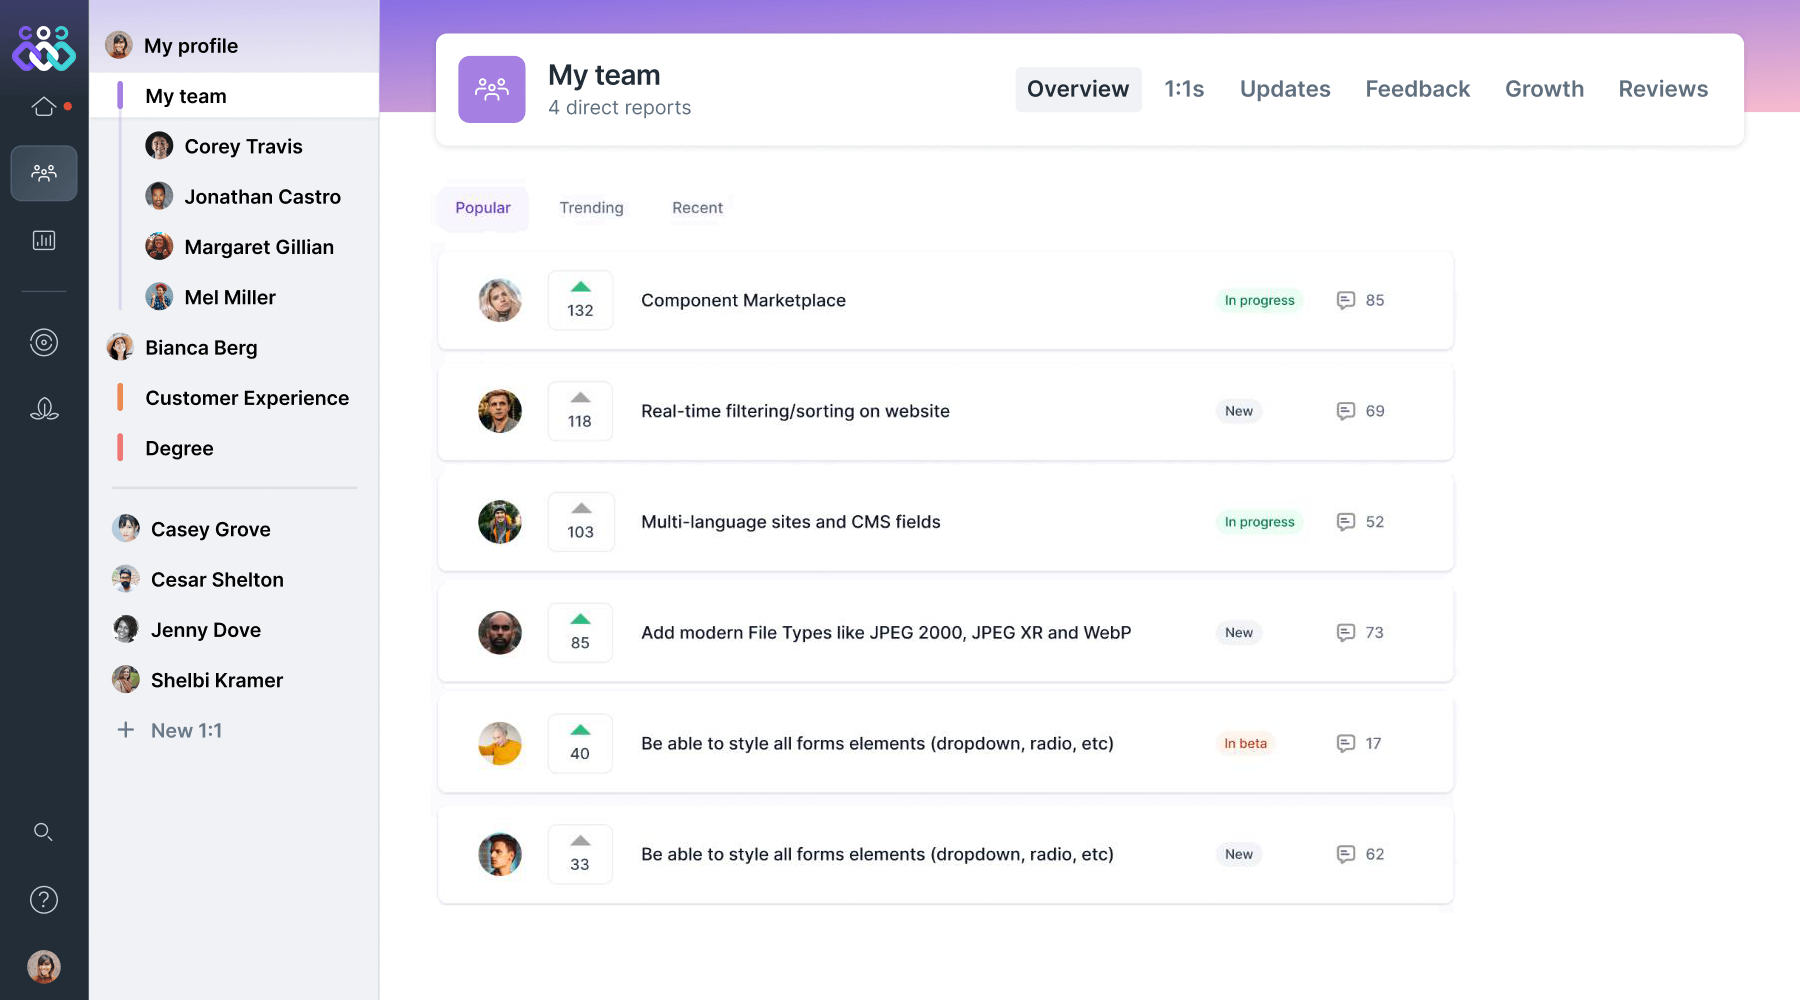
Task: Click the home icon in left rail
Action: point(44,106)
